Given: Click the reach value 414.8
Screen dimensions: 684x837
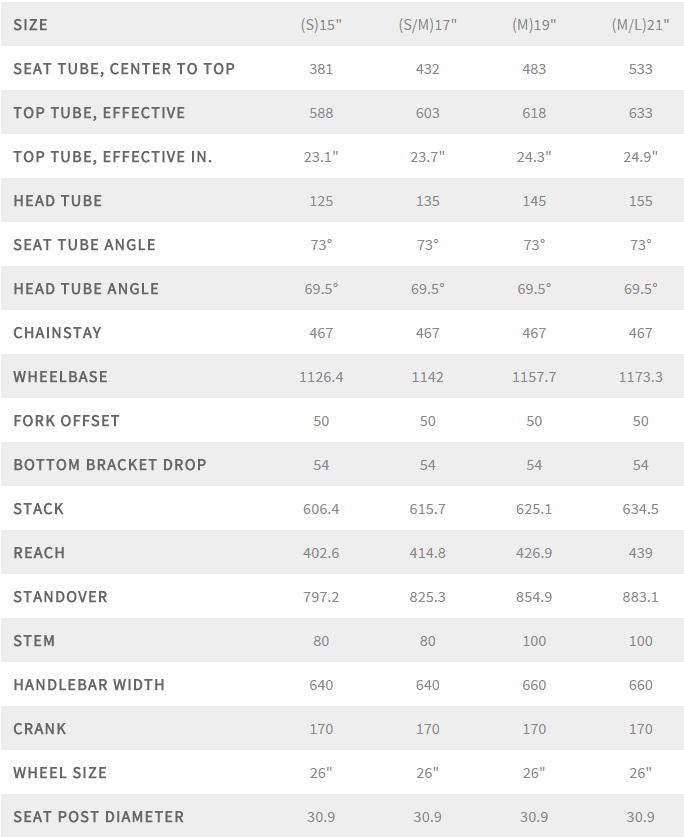Looking at the screenshot, I should [427, 553].
